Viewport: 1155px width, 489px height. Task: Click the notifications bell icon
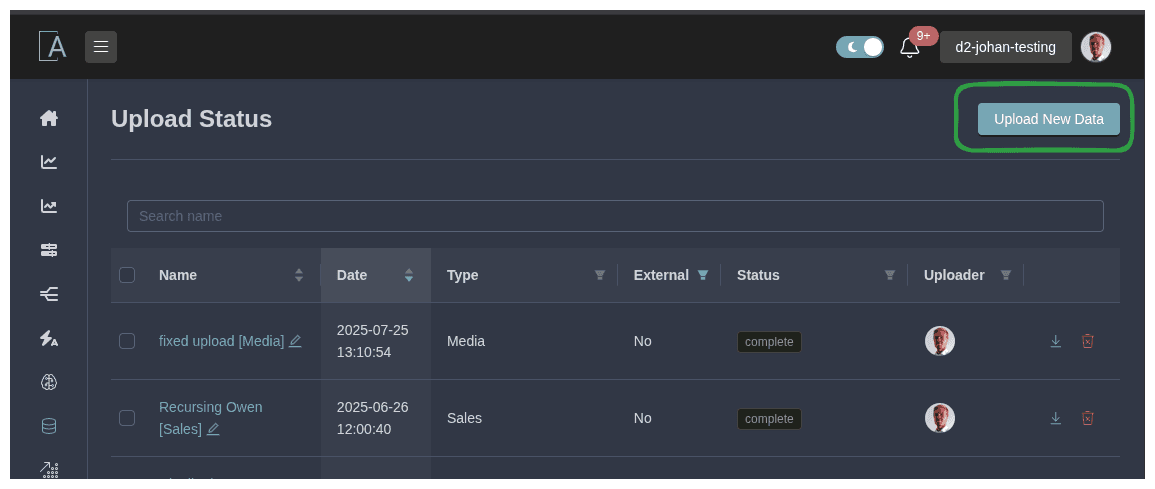pos(909,47)
